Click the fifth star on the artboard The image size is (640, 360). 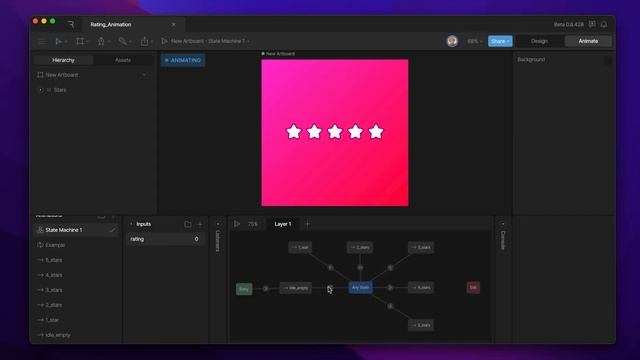tap(376, 132)
